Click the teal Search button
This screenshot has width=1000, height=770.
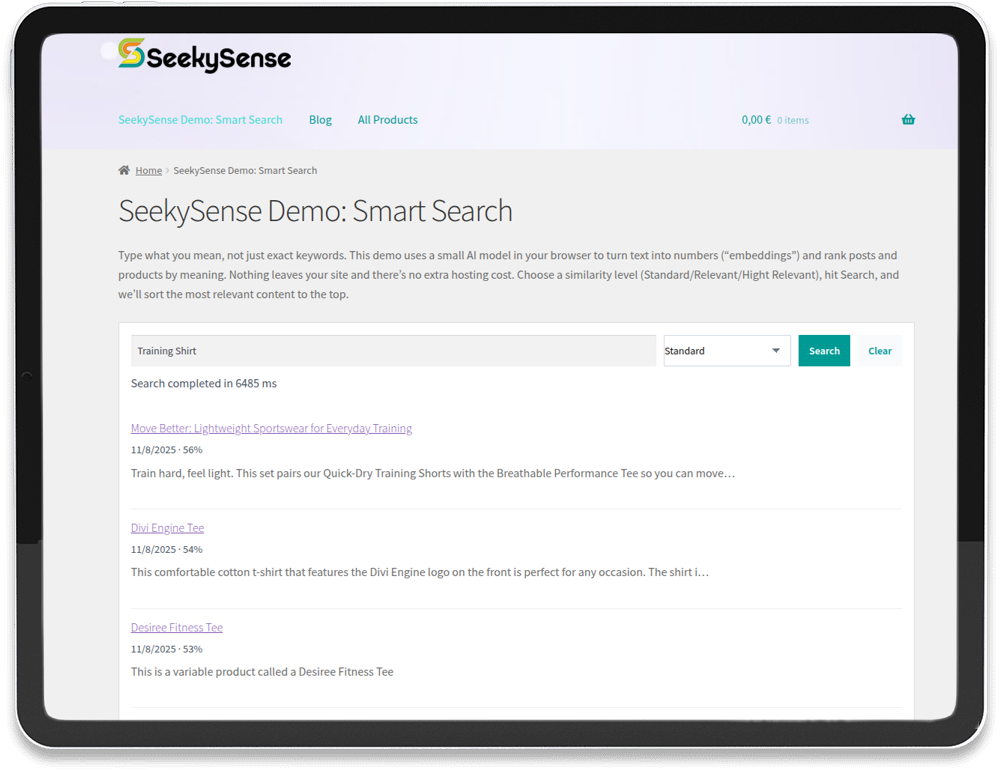pos(824,350)
